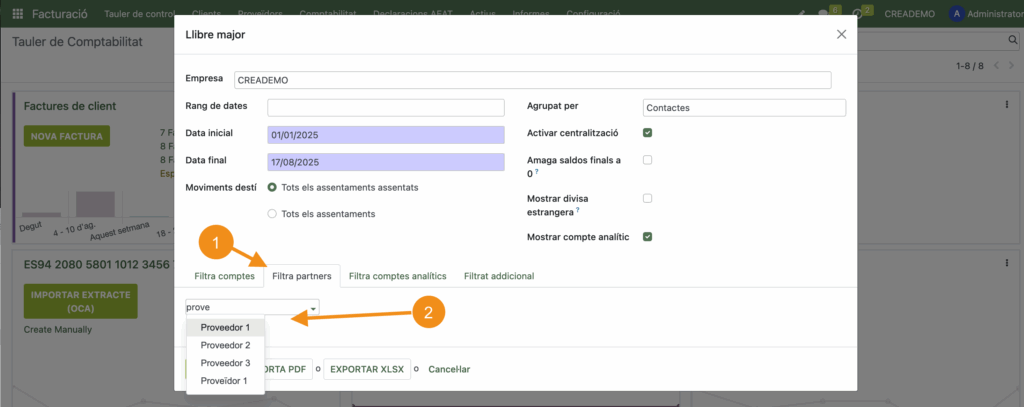1024x407 pixels.
Task: Toggle the Activar centralització checkbox
Action: tap(648, 133)
